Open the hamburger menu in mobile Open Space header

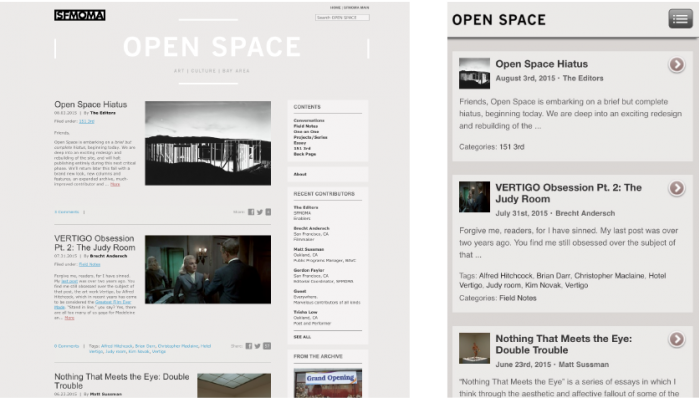click(680, 19)
